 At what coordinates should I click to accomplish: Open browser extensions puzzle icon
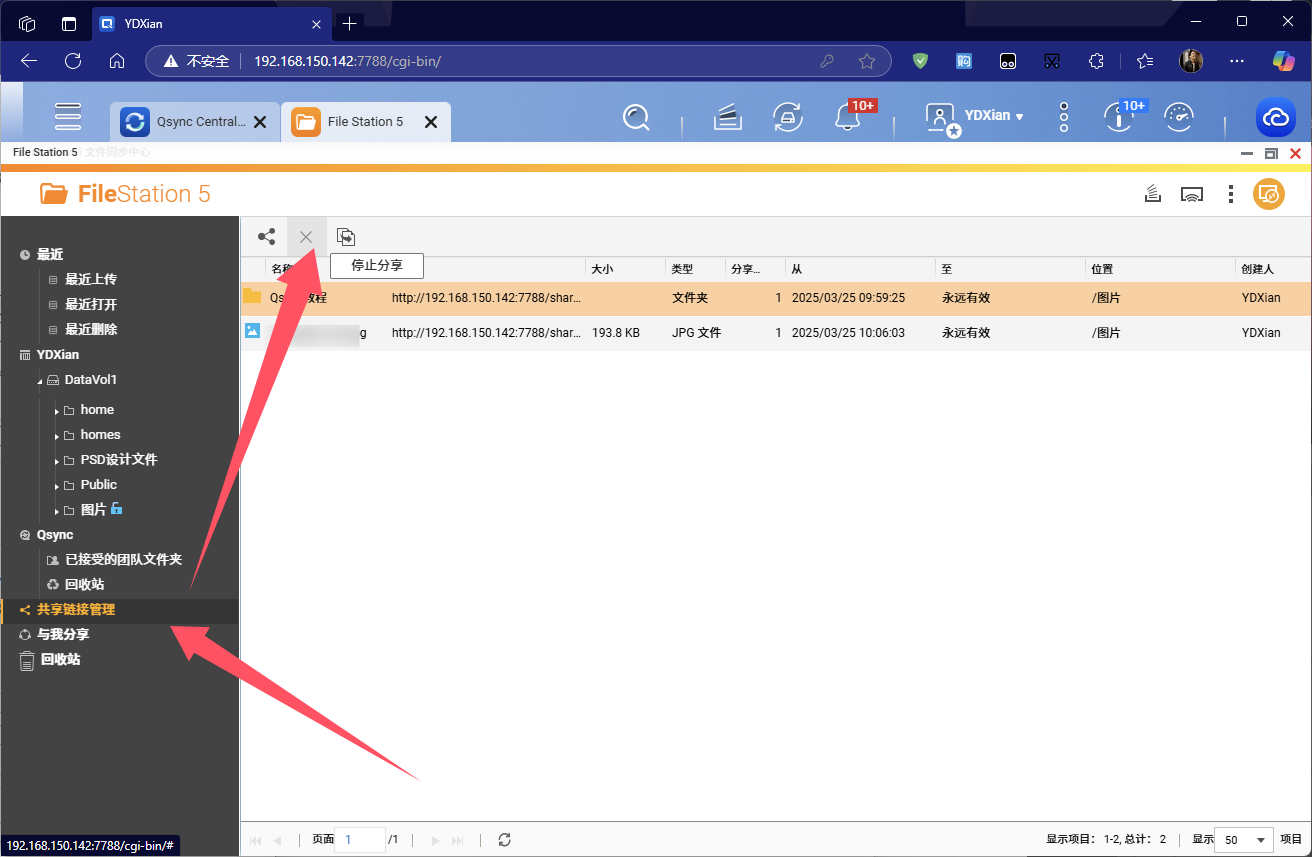point(1096,61)
